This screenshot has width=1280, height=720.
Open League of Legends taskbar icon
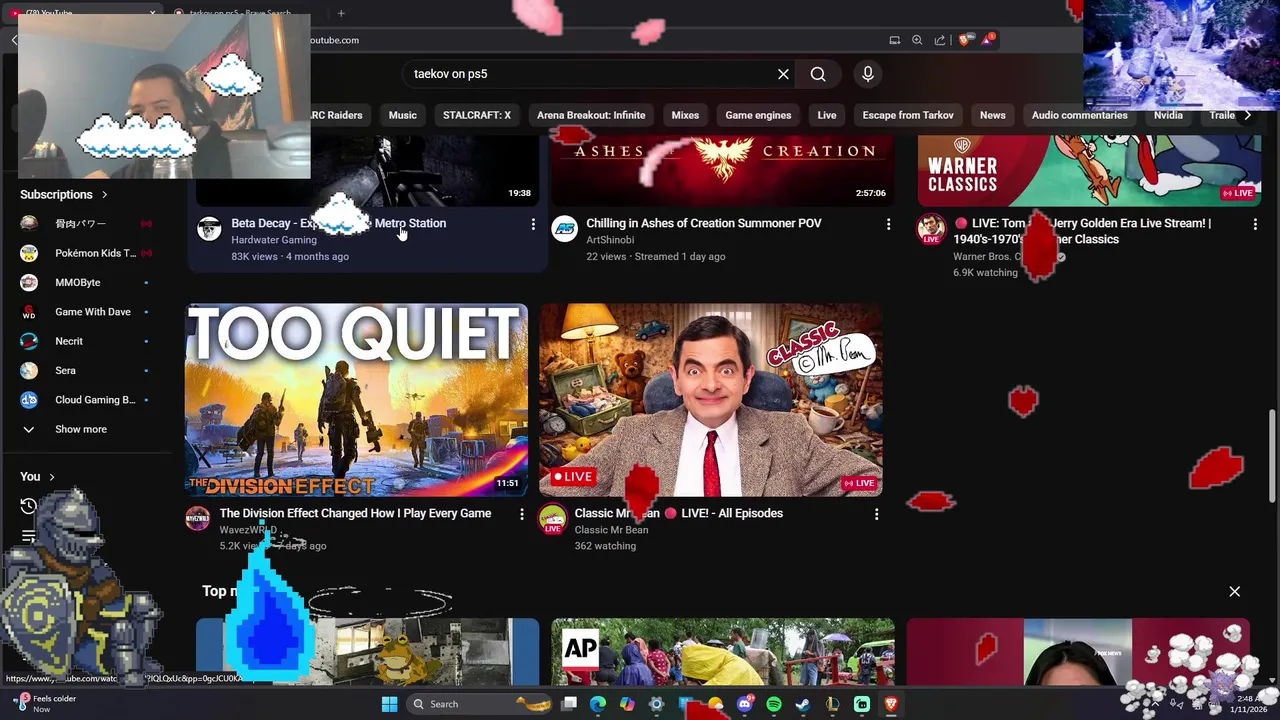pos(832,704)
